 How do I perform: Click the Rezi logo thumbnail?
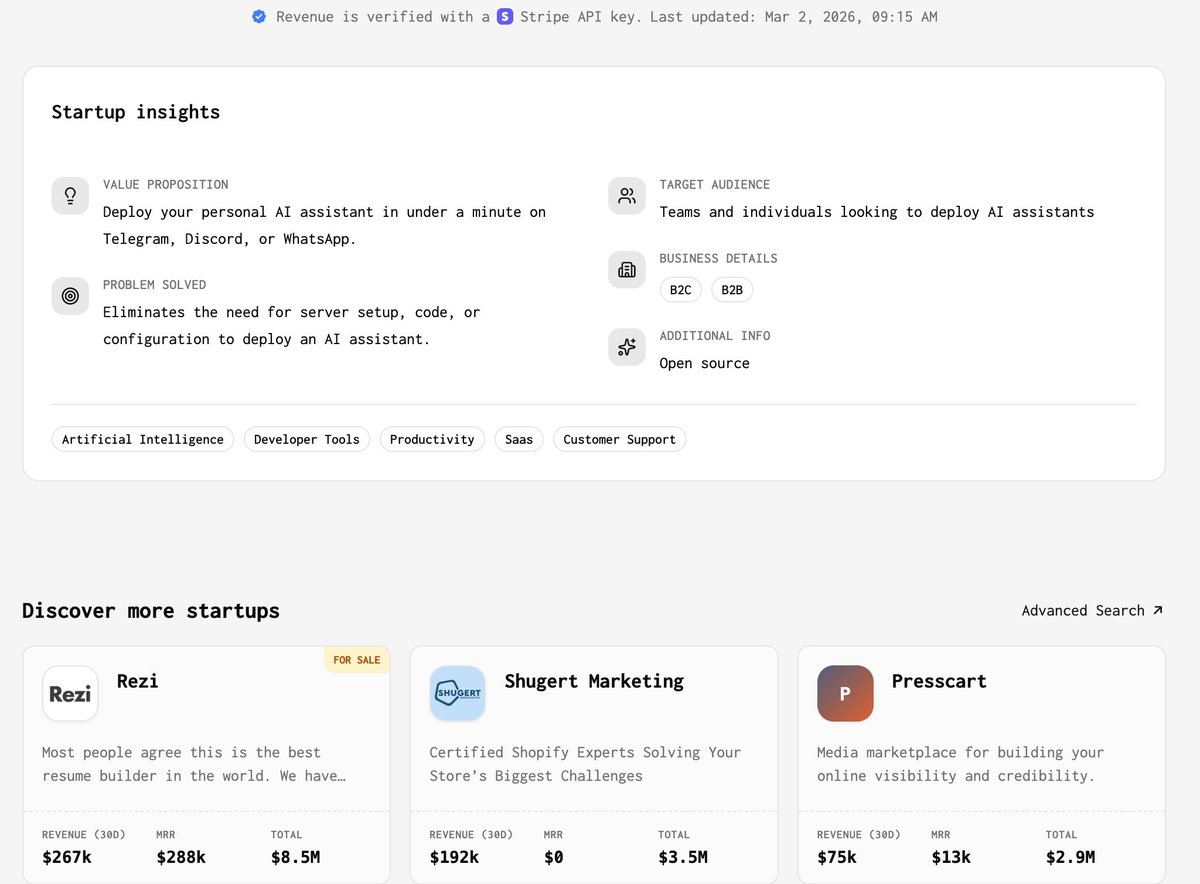click(70, 693)
